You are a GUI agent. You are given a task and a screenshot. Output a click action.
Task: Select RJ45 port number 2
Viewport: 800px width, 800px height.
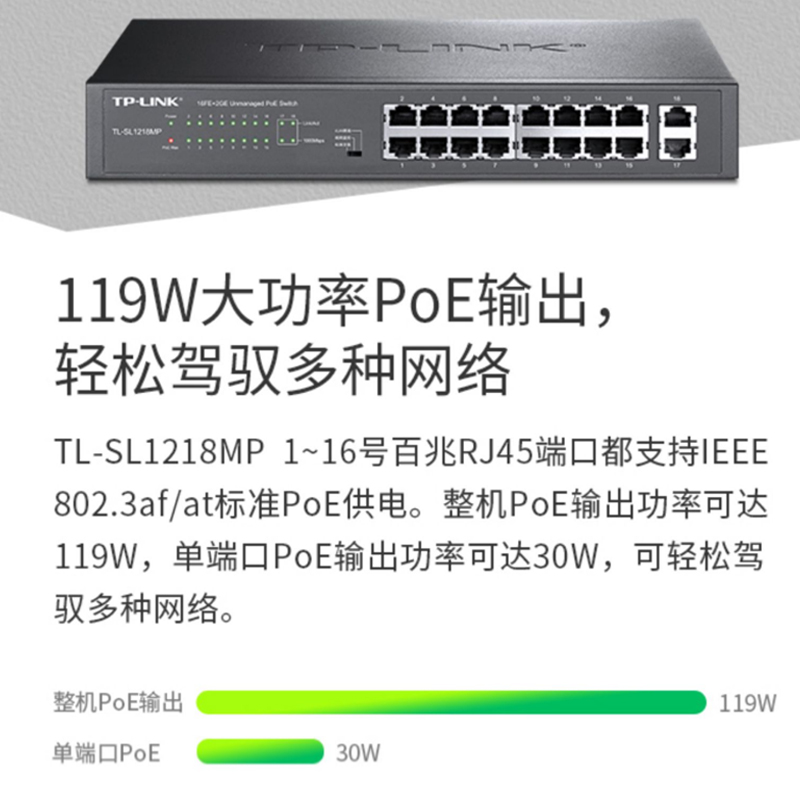(402, 116)
